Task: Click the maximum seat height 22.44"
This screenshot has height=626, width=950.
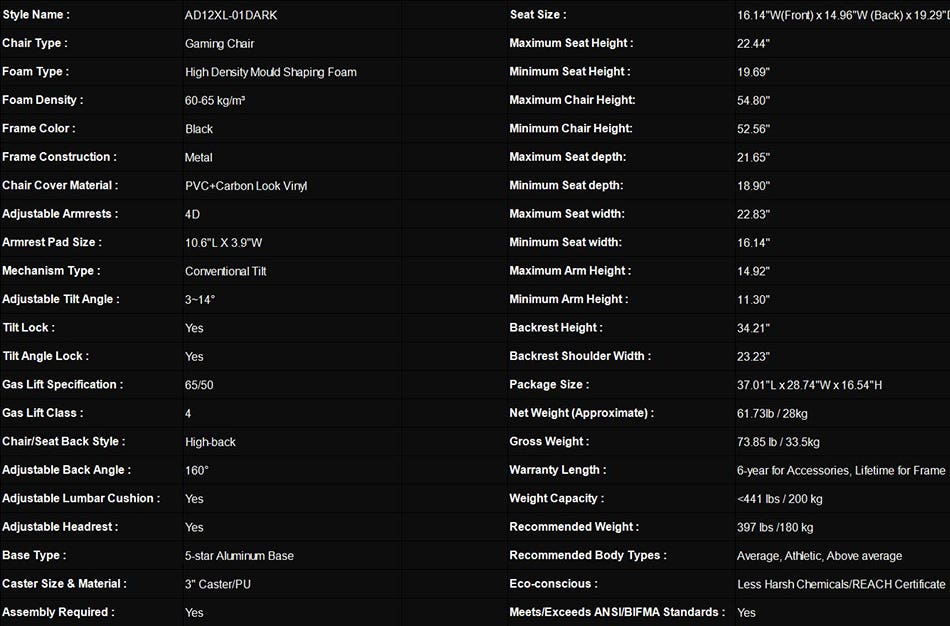Action: (x=753, y=44)
